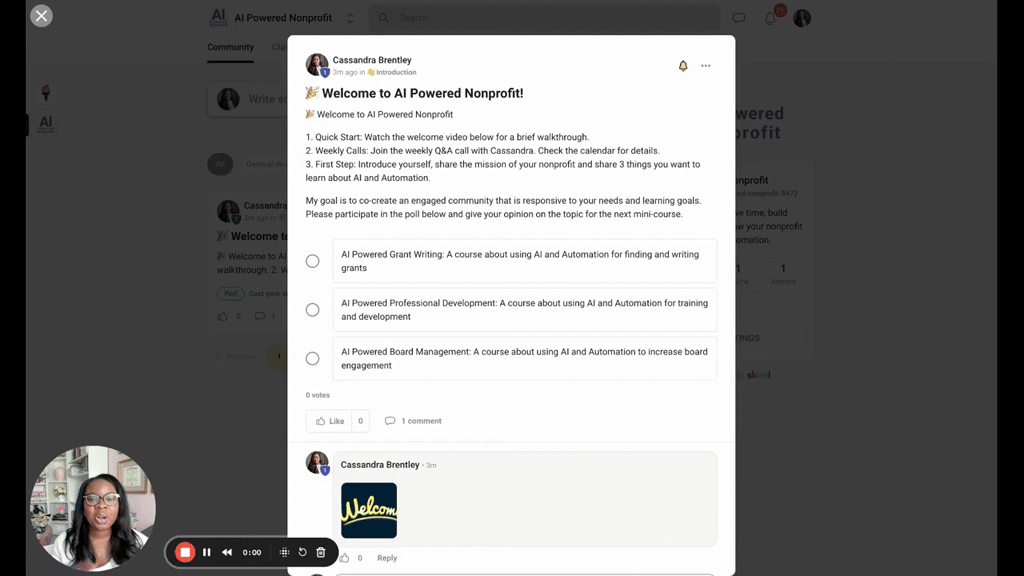Pause the screen recording
This screenshot has height=576, width=1024.
coord(206,552)
